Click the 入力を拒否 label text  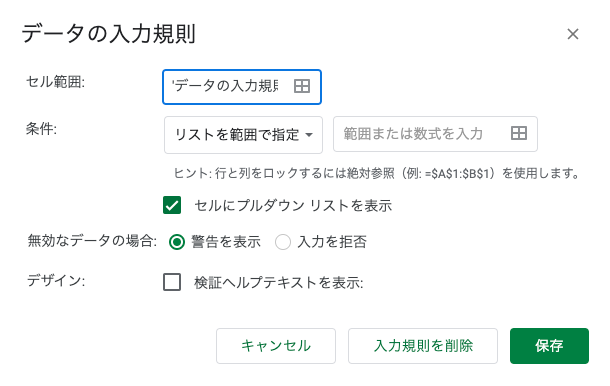pyautogui.click(x=332, y=242)
